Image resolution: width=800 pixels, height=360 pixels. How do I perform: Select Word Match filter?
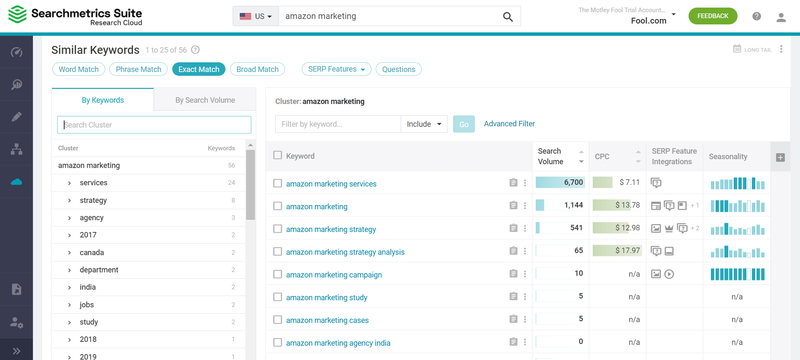point(79,69)
